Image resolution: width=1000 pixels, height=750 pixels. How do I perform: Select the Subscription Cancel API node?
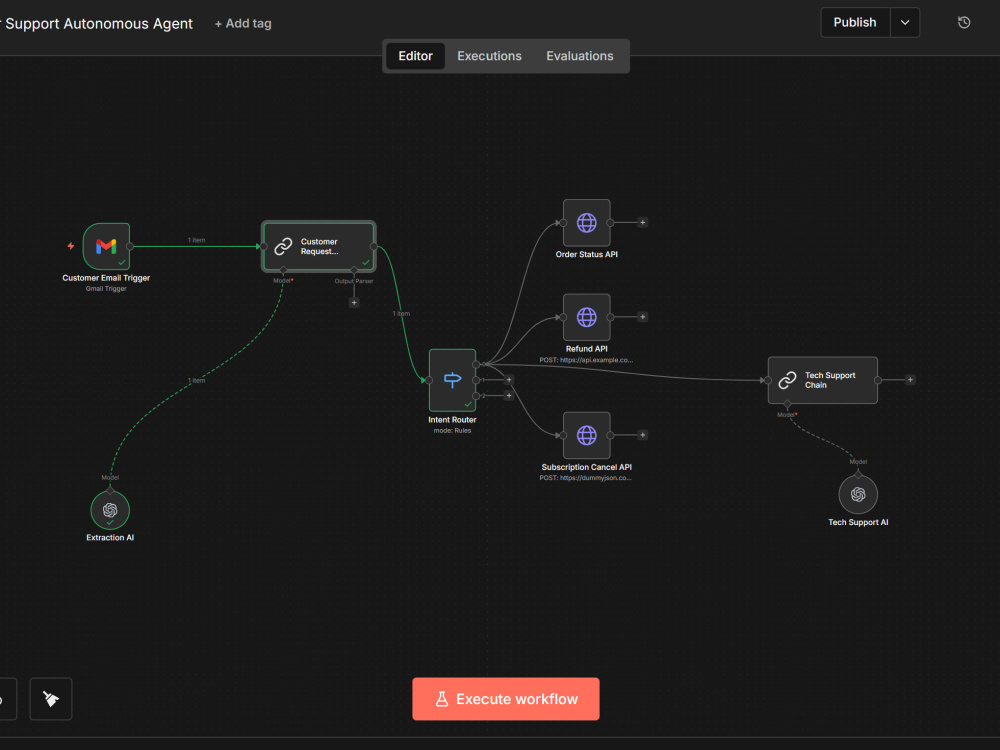(x=587, y=435)
